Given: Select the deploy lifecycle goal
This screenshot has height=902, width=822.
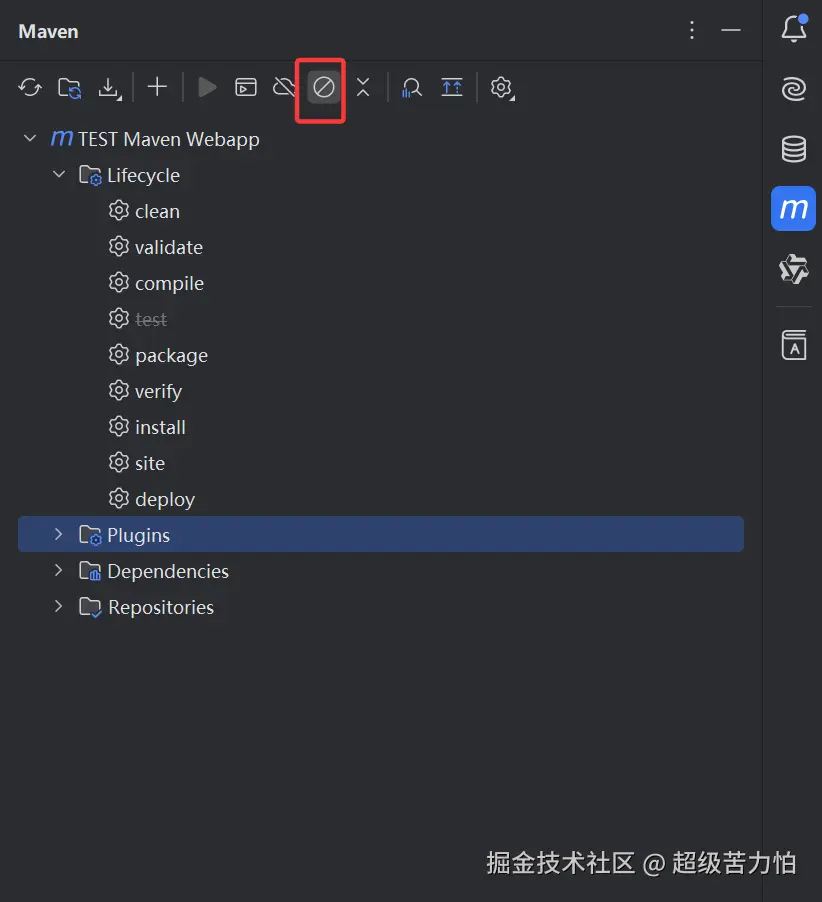Looking at the screenshot, I should pyautogui.click(x=164, y=499).
